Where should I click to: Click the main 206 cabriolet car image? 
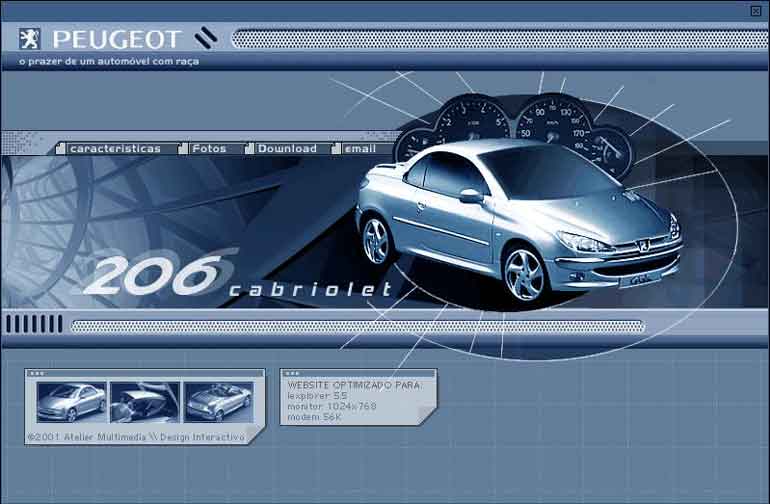pyautogui.click(x=519, y=221)
